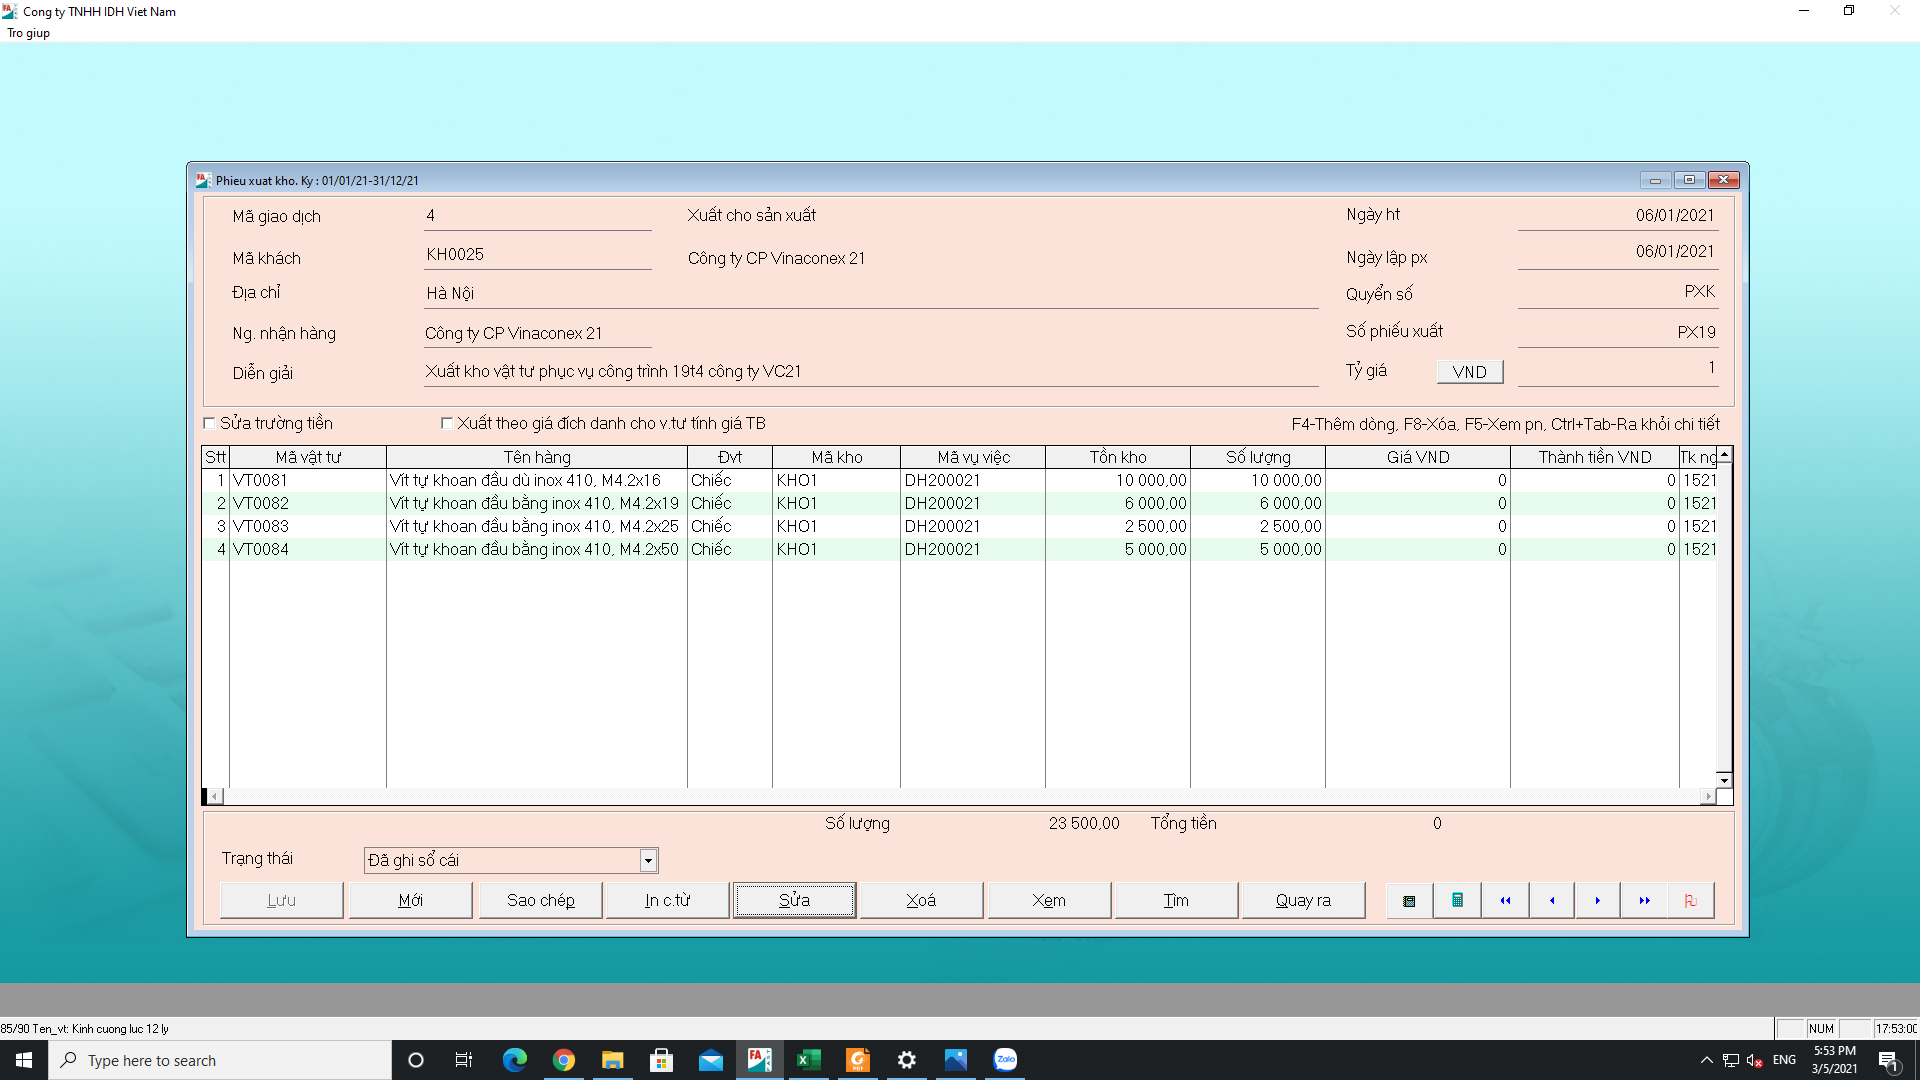
Task: Expand the Trạng thái dropdown arrow
Action: [x=648, y=860]
